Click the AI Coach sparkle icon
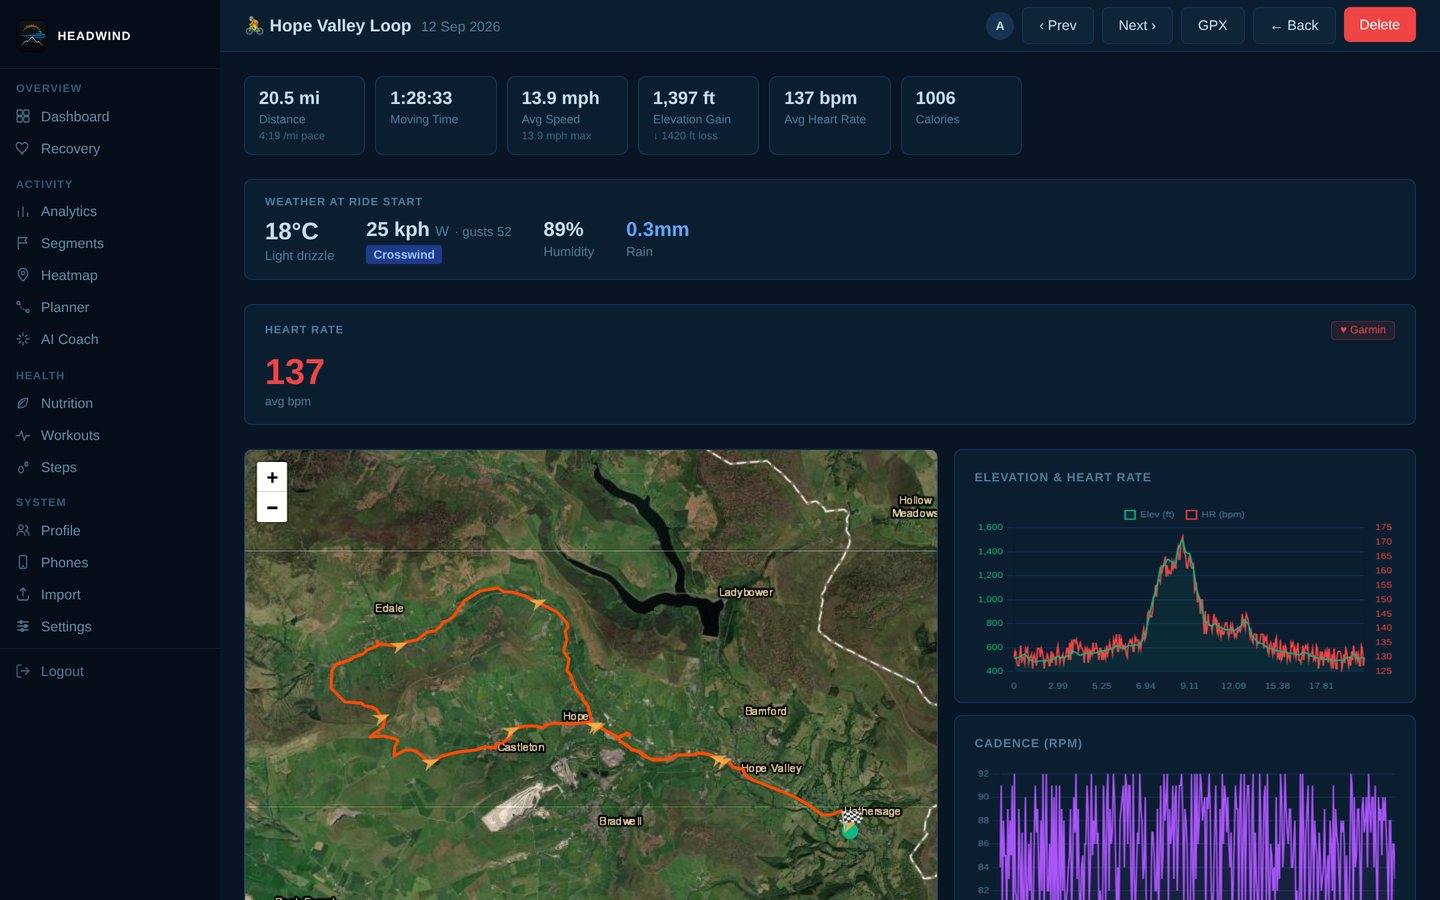 pos(23,340)
